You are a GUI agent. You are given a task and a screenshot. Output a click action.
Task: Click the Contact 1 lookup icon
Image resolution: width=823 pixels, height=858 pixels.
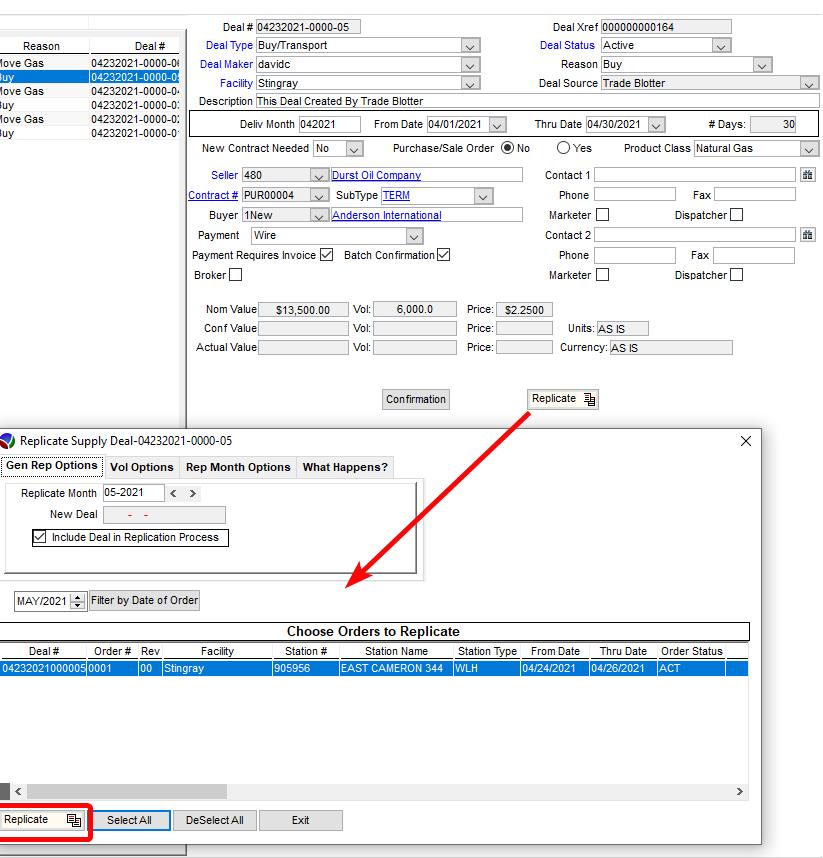(807, 175)
